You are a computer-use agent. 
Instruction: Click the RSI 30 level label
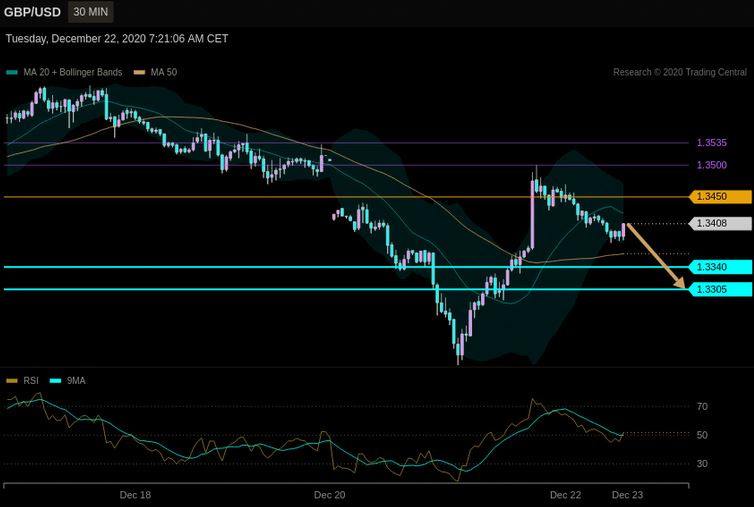[x=702, y=464]
